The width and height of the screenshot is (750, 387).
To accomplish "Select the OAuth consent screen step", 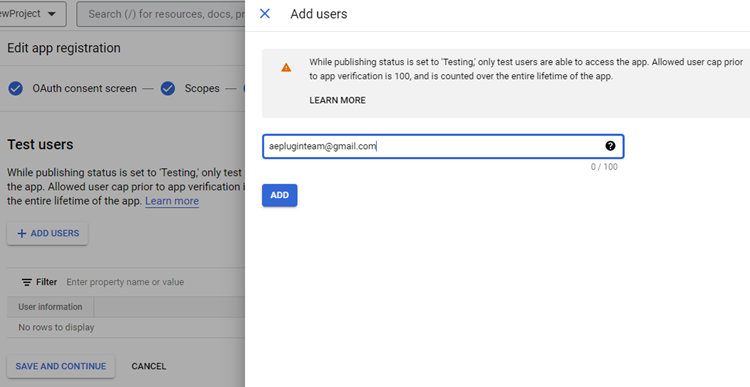I will (x=84, y=88).
